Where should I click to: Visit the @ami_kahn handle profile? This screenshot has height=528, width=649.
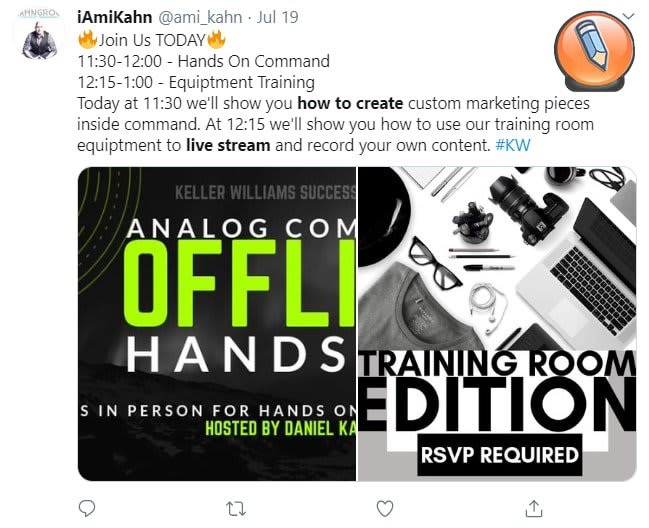(x=201, y=17)
